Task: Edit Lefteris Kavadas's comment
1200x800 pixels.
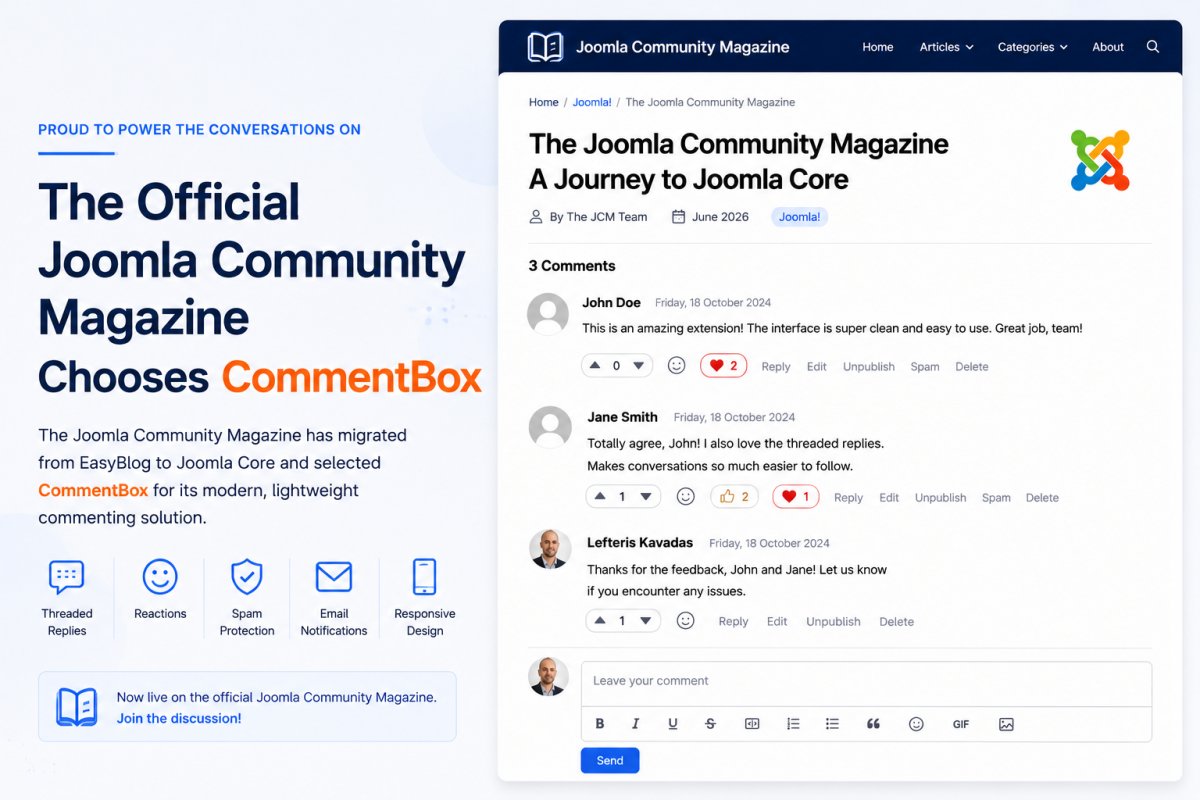Action: click(777, 622)
